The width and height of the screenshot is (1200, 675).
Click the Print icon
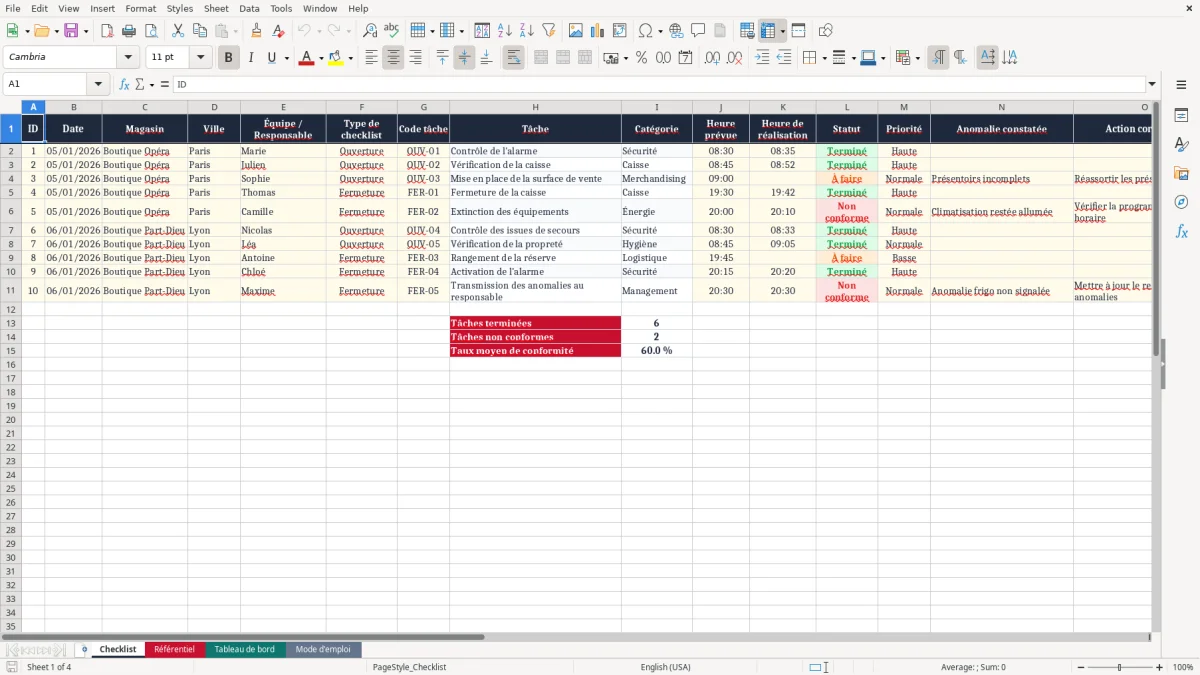(x=129, y=31)
